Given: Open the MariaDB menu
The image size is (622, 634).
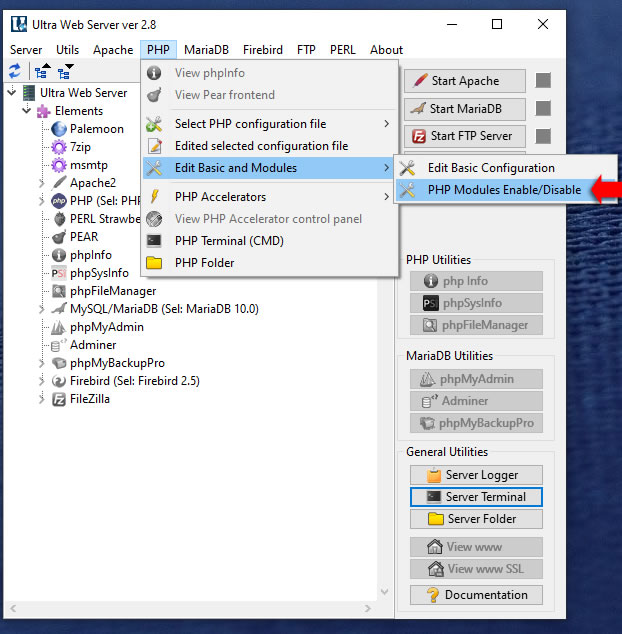Looking at the screenshot, I should (206, 50).
